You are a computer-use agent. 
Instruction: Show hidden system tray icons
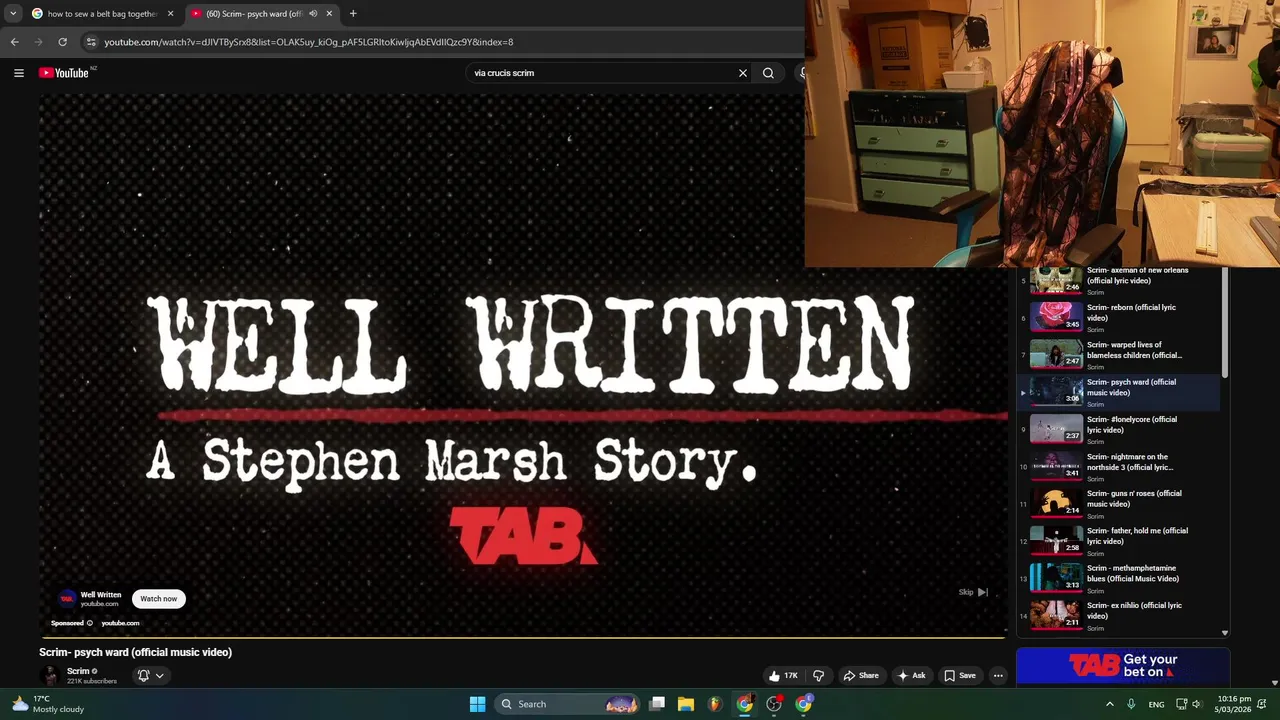tap(1109, 704)
